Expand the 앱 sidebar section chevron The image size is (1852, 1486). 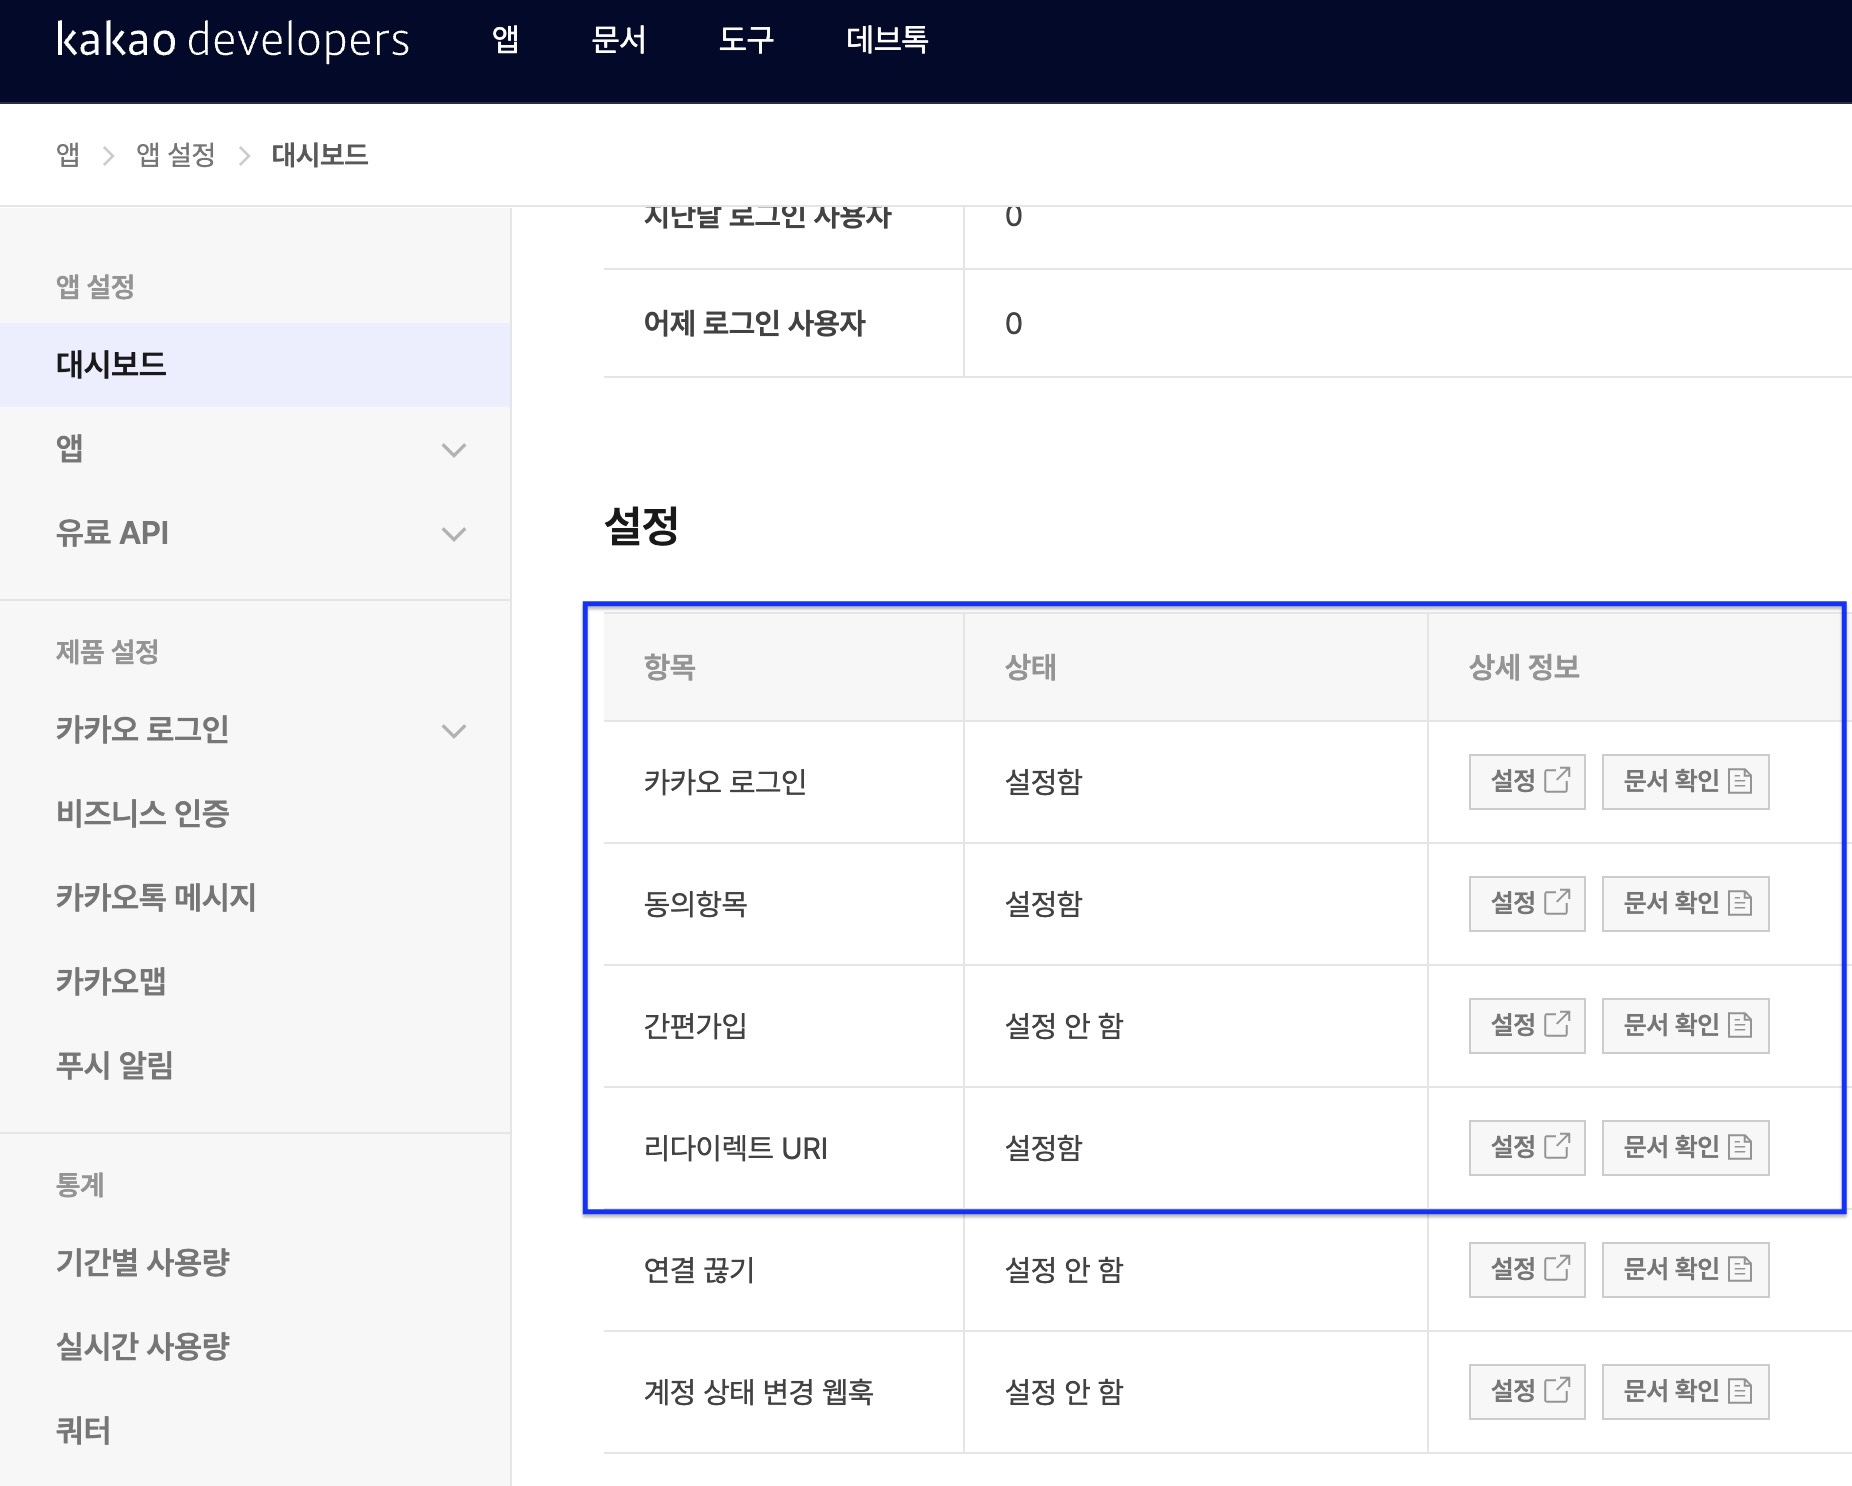(454, 450)
